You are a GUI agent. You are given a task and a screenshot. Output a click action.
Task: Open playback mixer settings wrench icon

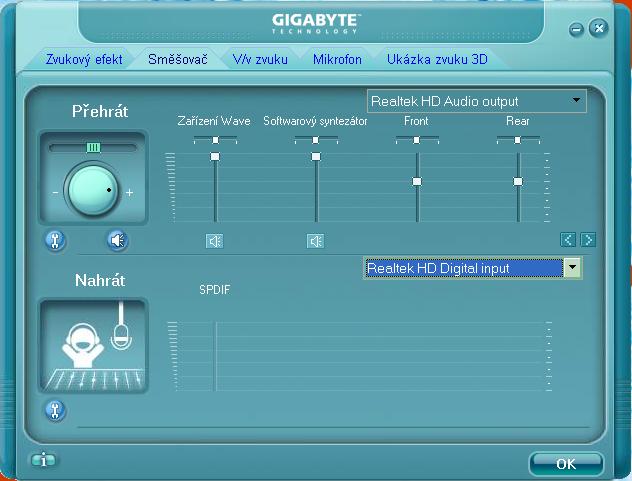coord(55,241)
